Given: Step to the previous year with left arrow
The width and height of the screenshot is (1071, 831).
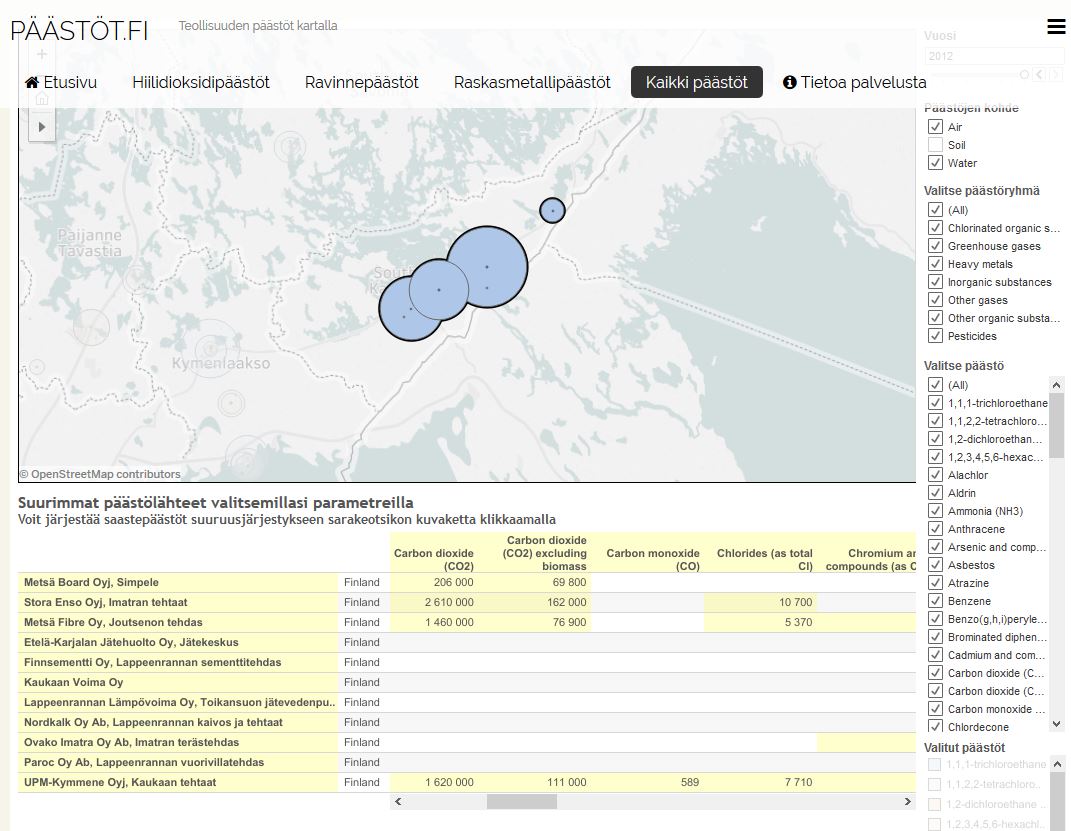Looking at the screenshot, I should tap(1040, 75).
